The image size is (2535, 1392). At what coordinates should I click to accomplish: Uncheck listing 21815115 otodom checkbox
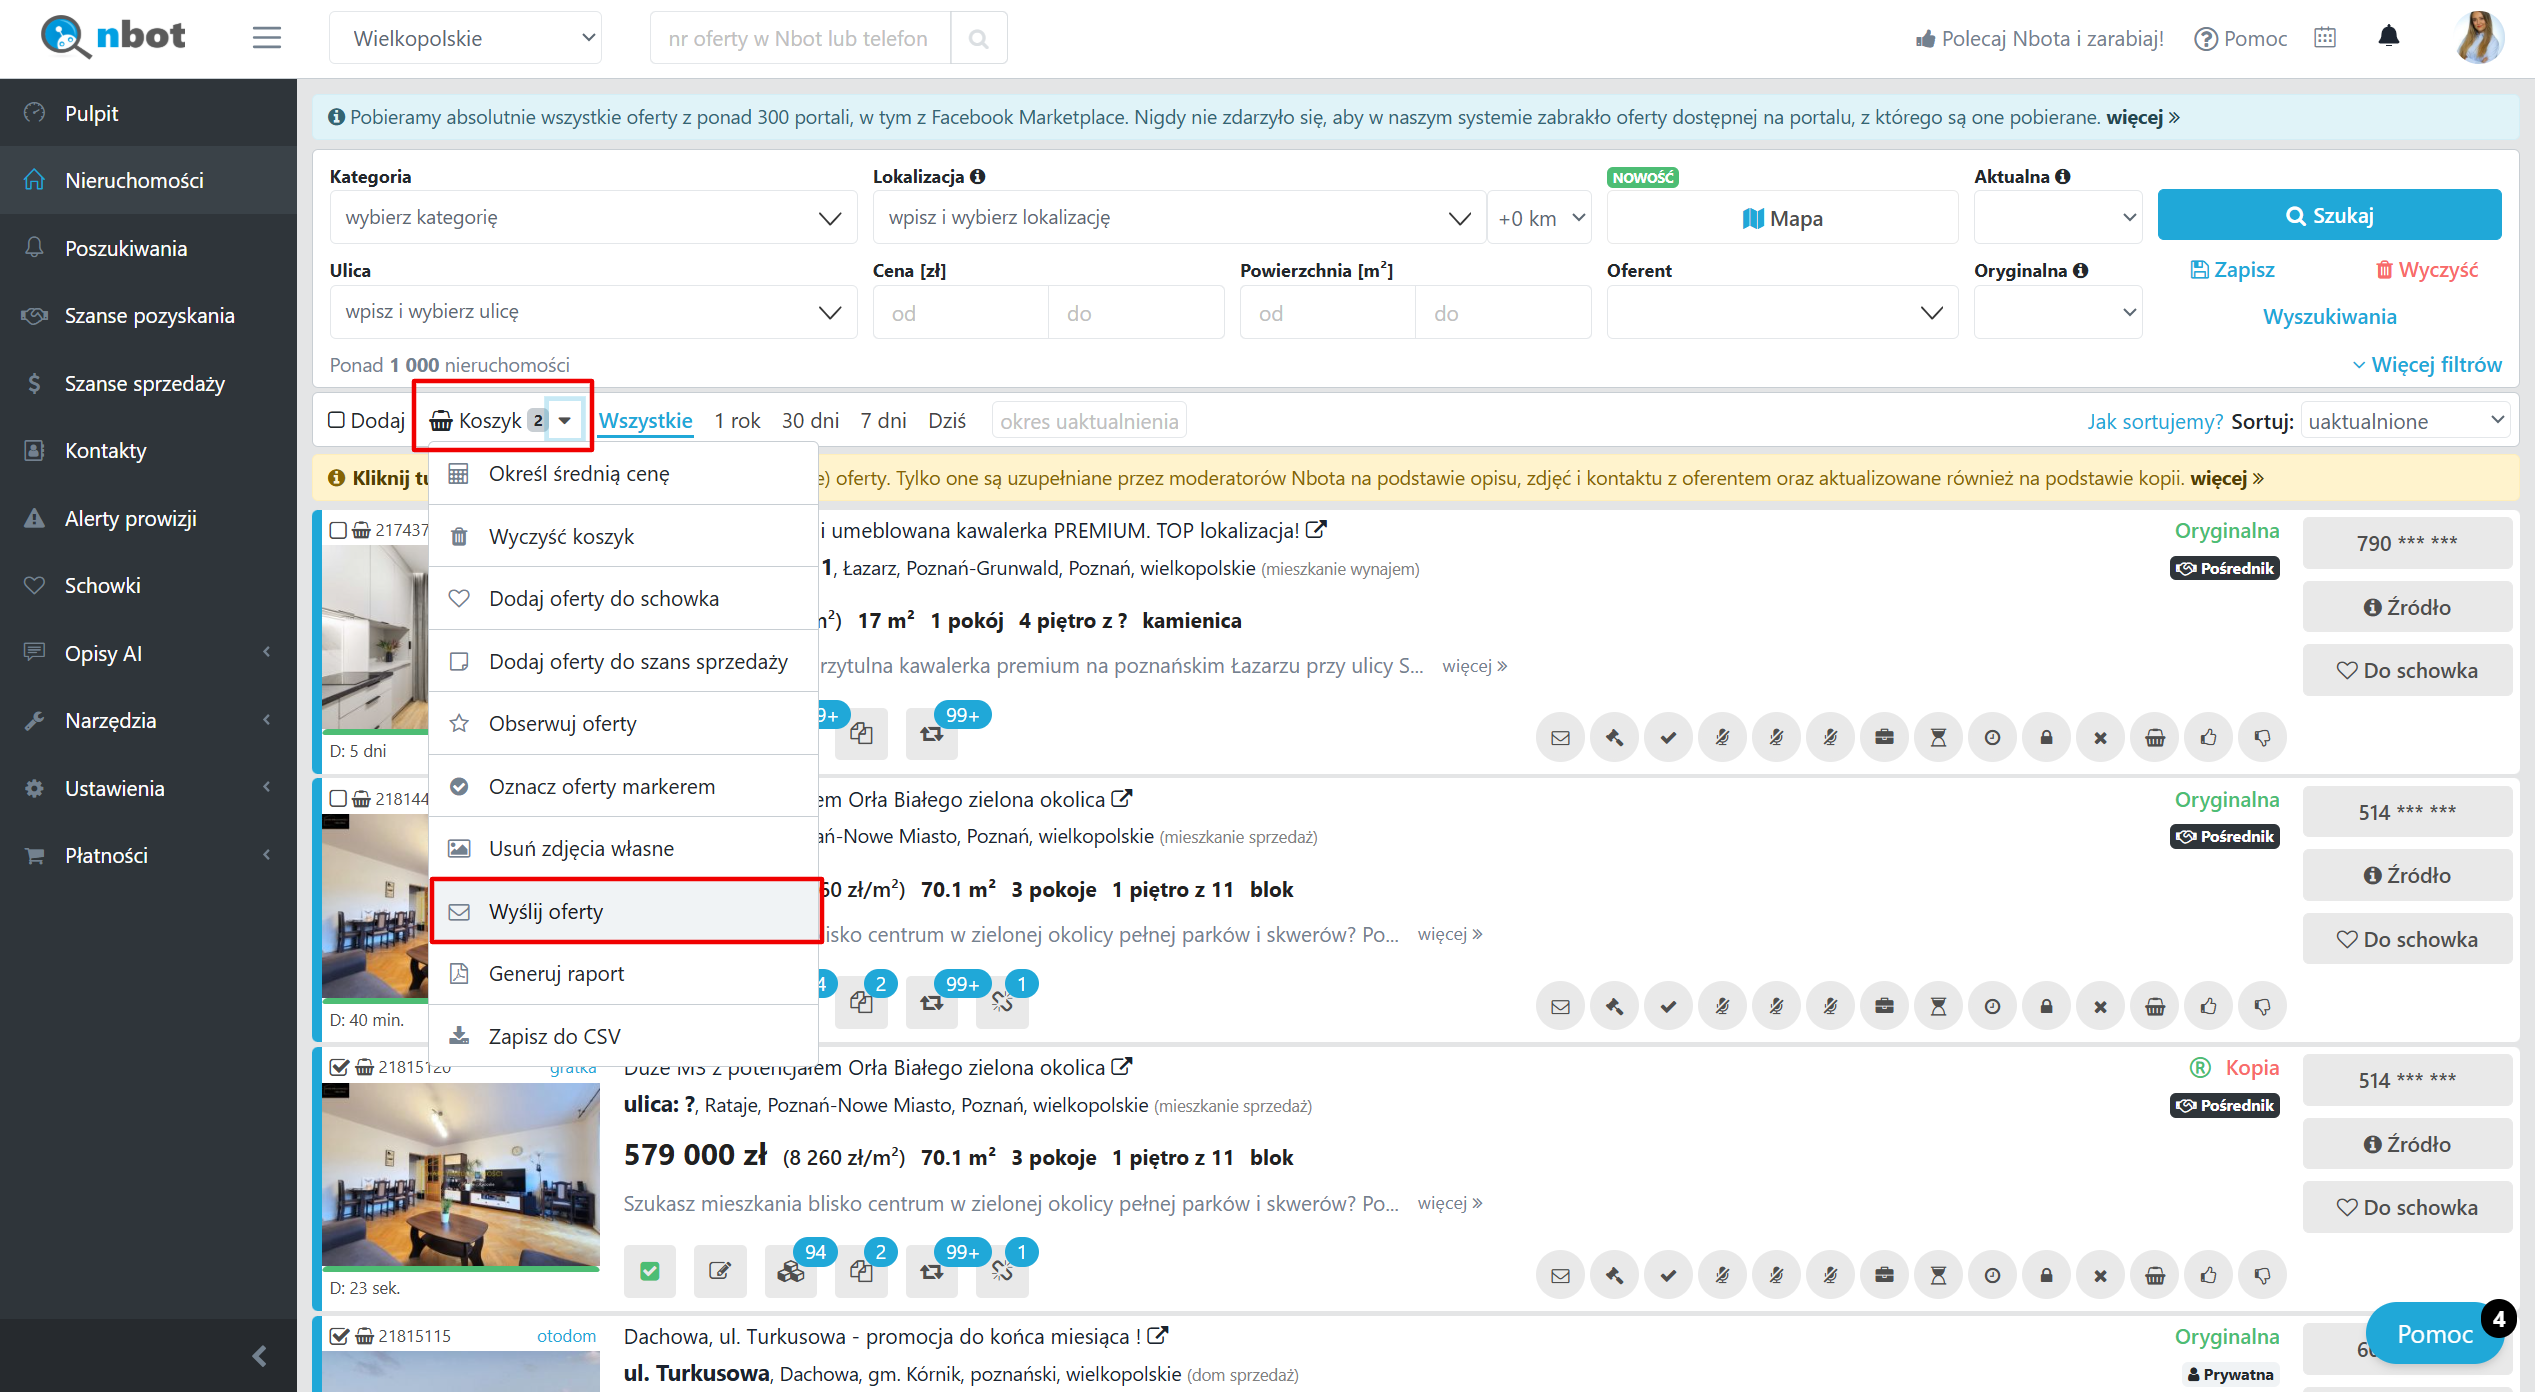click(x=340, y=1336)
